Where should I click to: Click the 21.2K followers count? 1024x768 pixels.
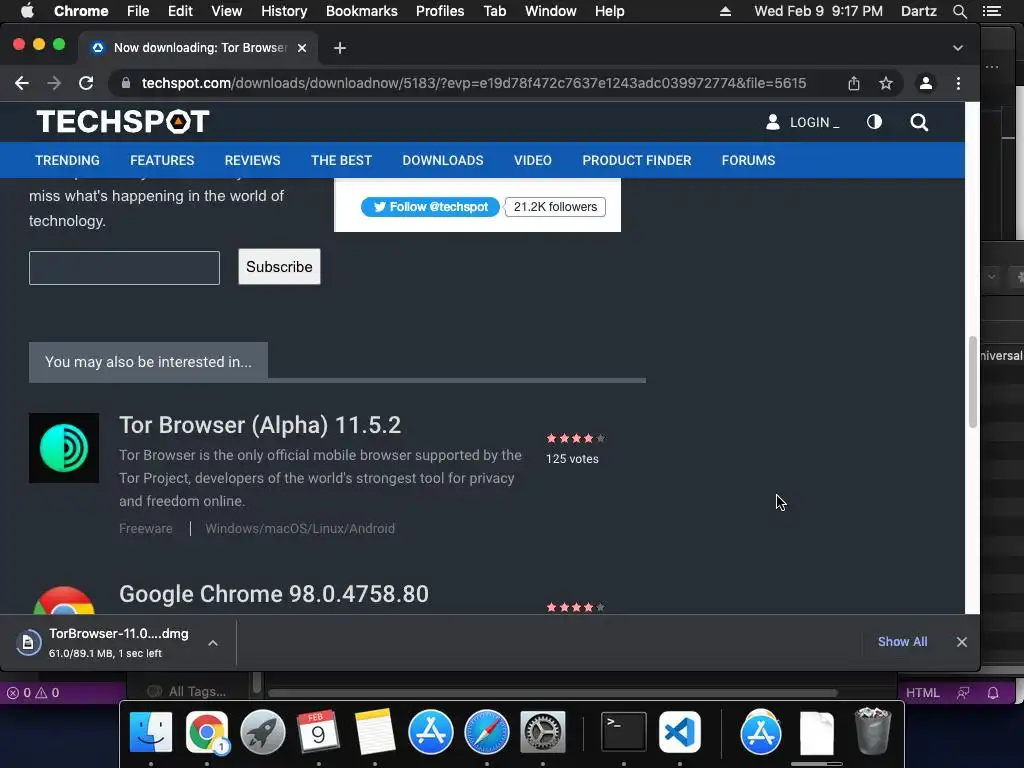[x=555, y=207]
